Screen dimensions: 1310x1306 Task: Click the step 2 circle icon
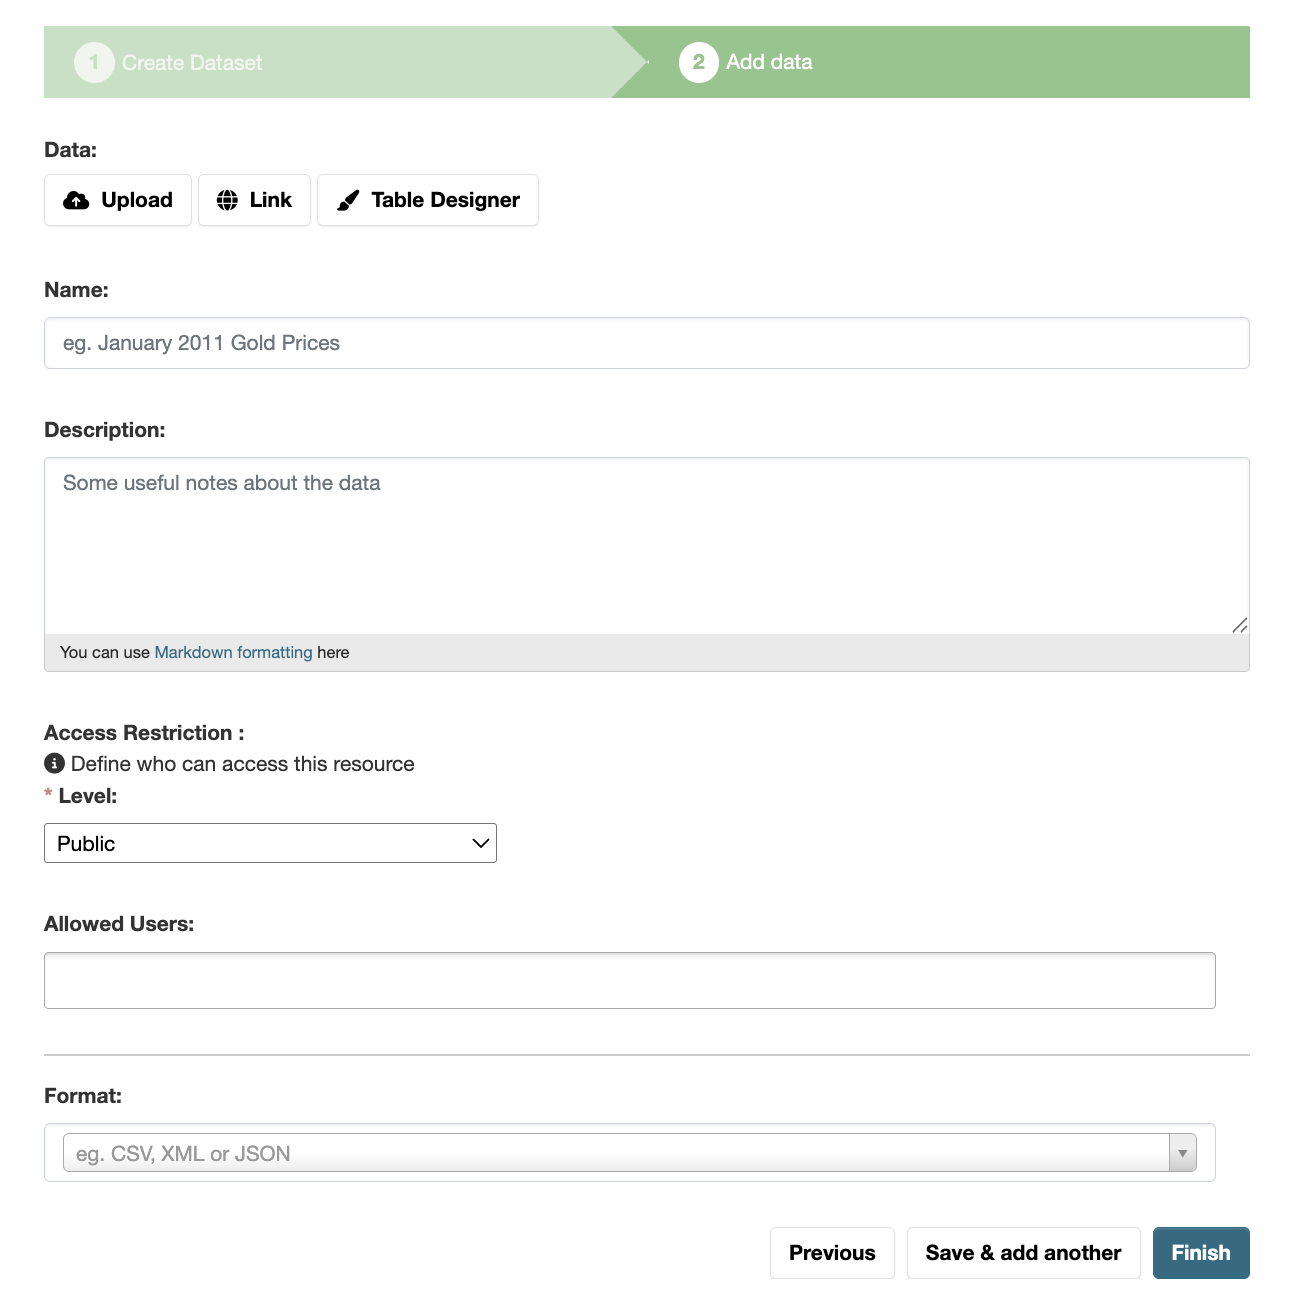tap(699, 62)
